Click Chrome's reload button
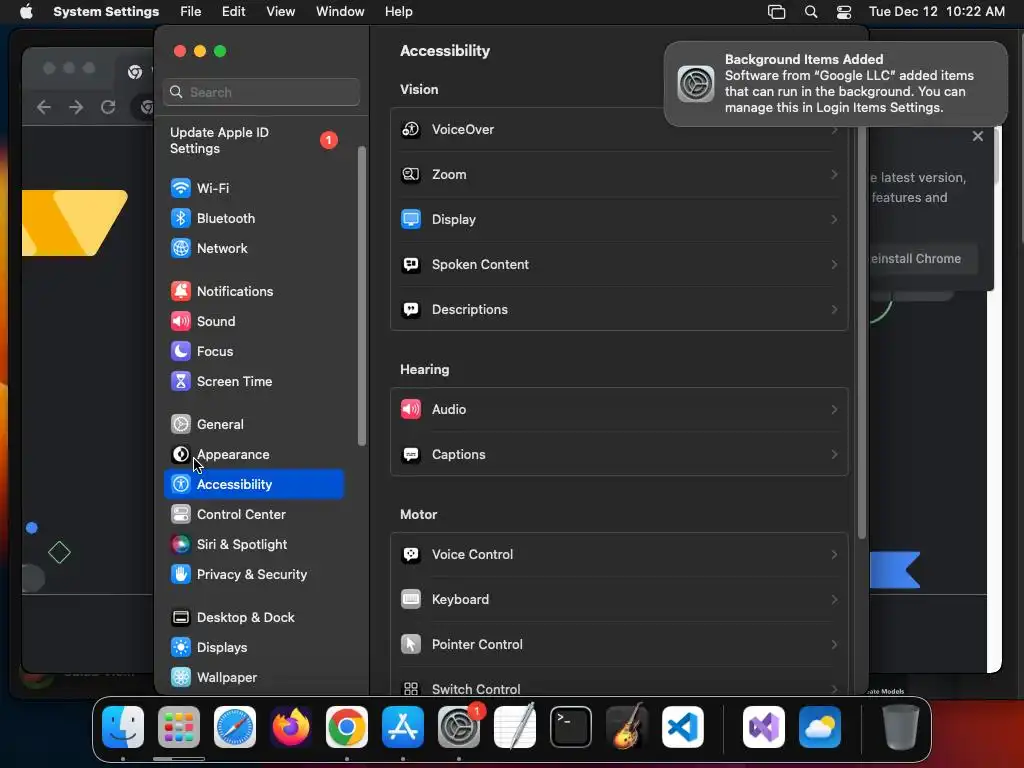The image size is (1024, 768). point(108,107)
